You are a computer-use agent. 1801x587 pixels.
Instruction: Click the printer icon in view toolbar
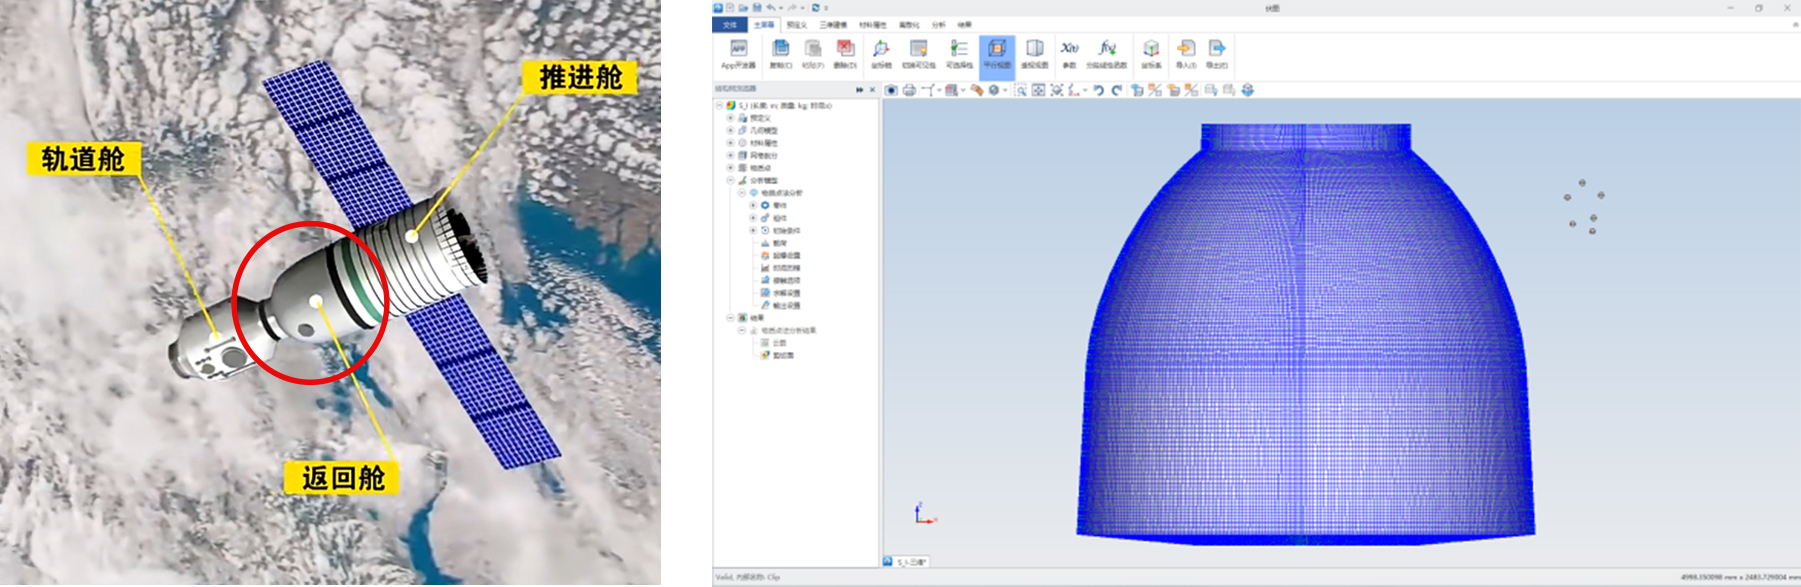click(909, 90)
